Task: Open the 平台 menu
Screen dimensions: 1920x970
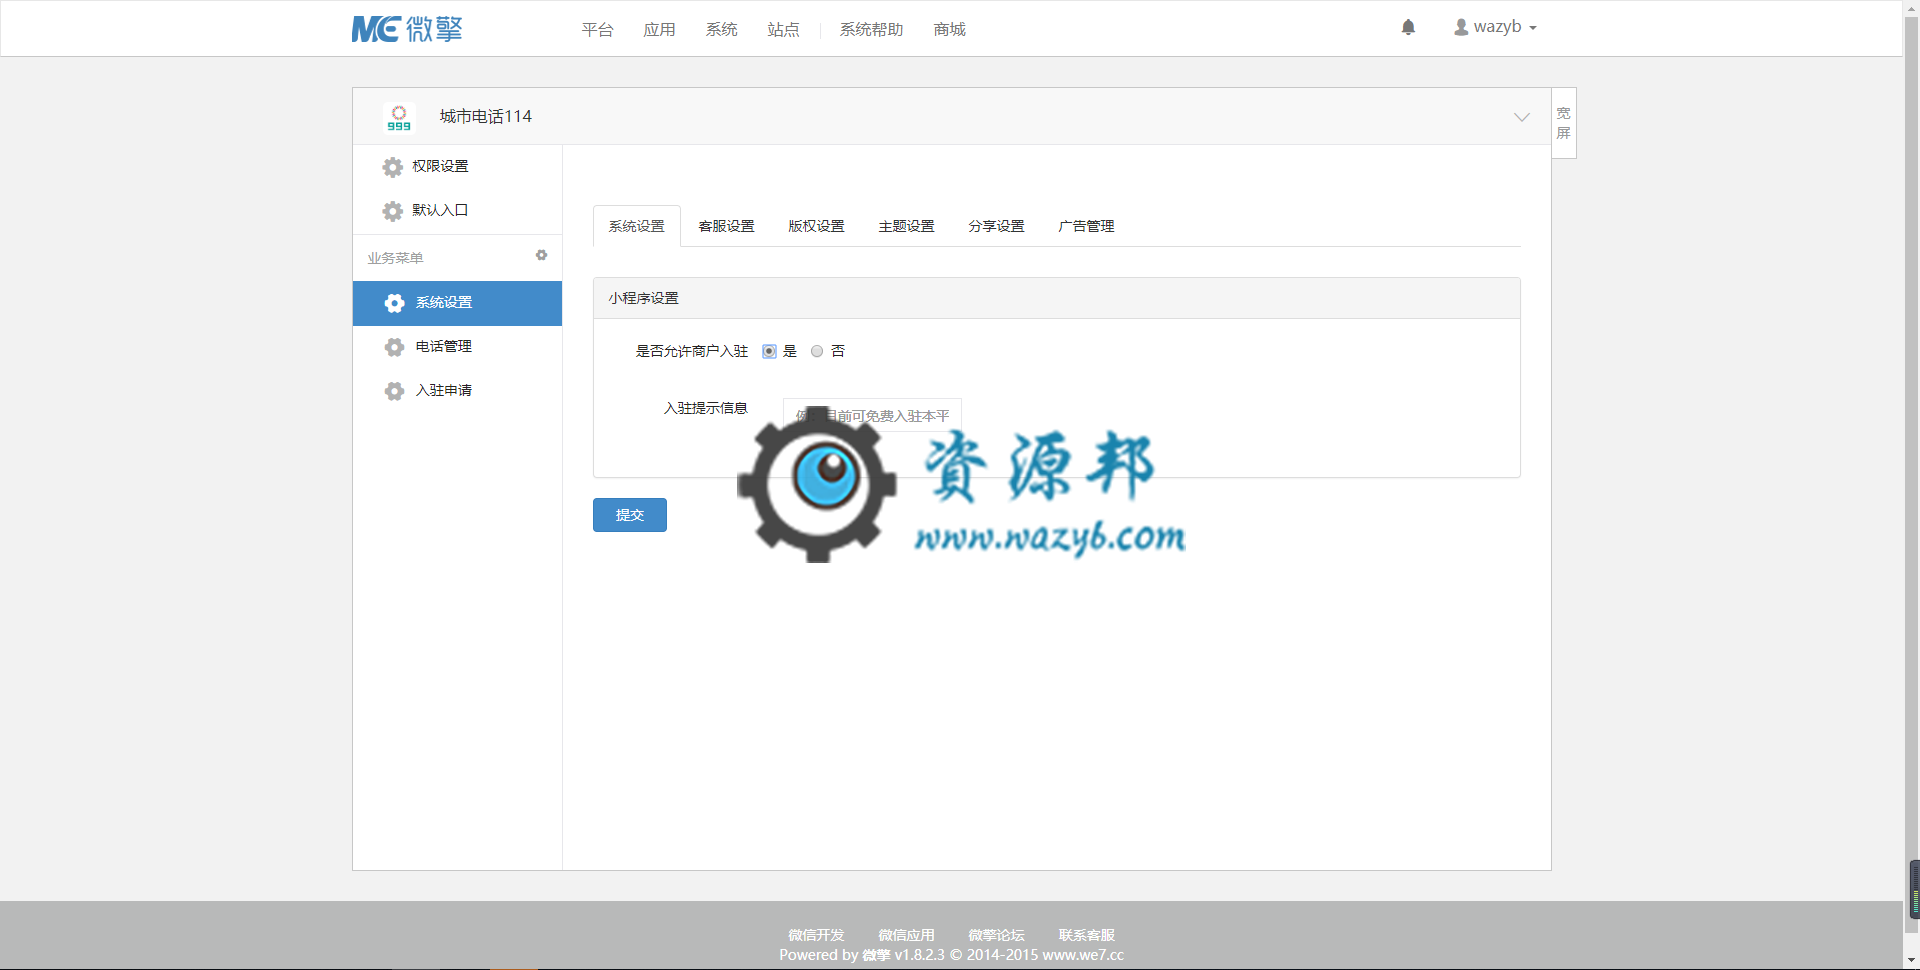Action: (x=597, y=30)
